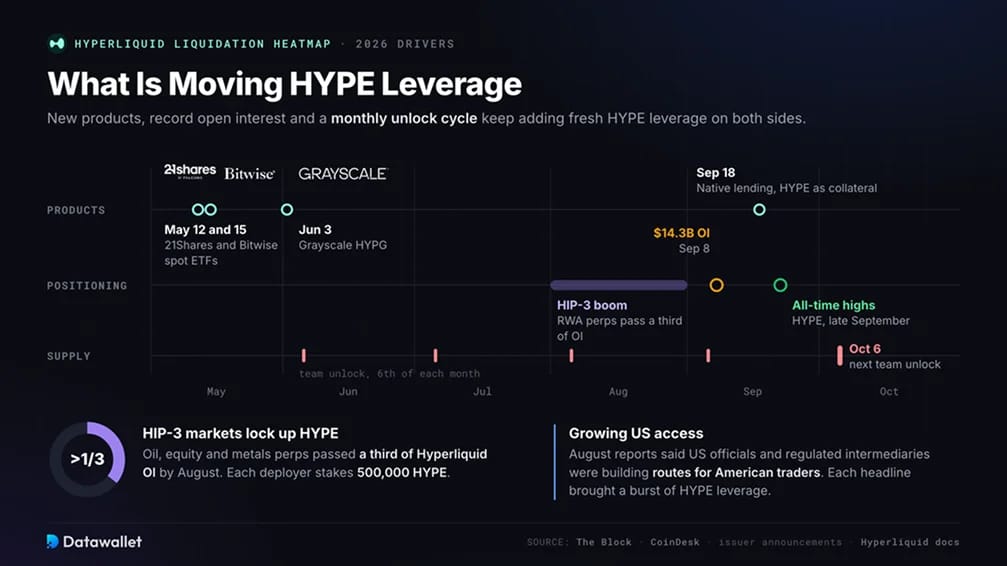Click the POSITIONING row label

click(87, 285)
